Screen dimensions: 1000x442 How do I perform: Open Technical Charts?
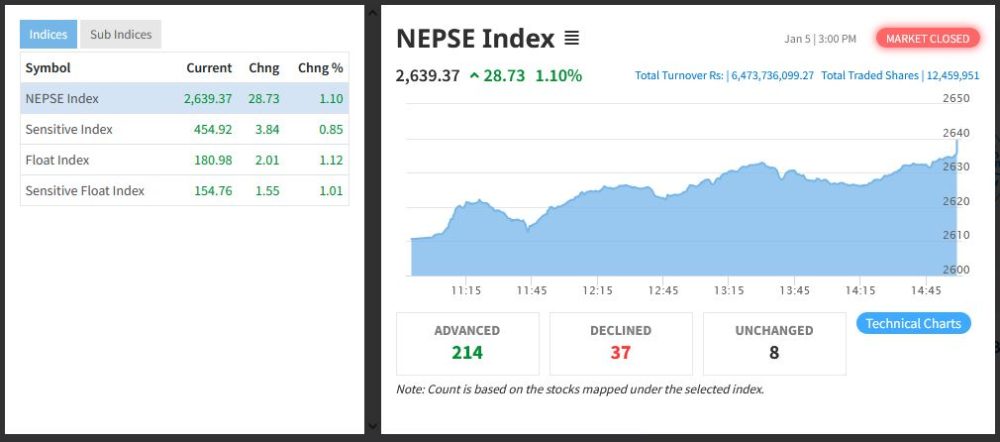(x=913, y=323)
